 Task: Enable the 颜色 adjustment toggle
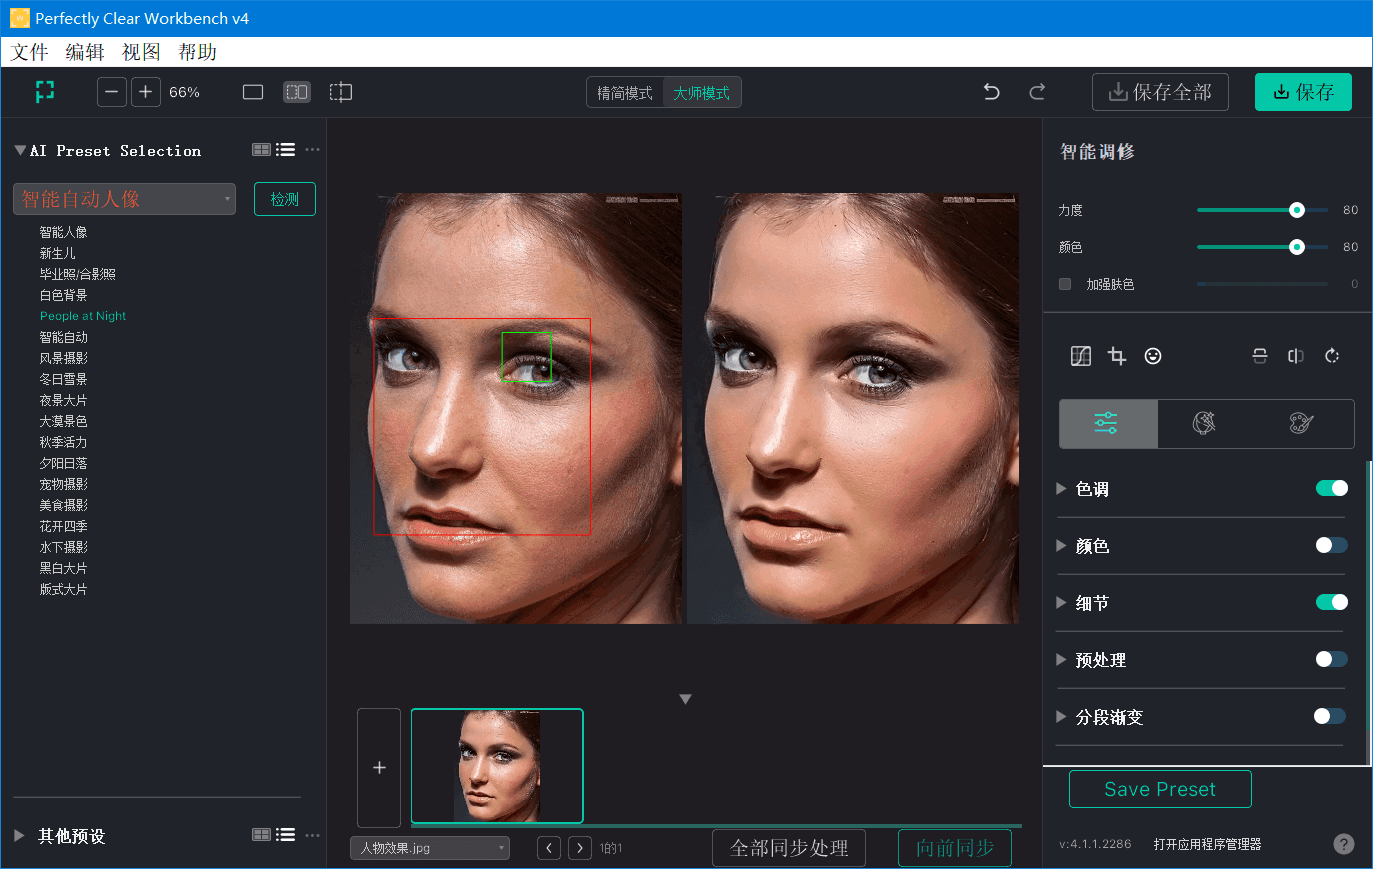tap(1331, 544)
